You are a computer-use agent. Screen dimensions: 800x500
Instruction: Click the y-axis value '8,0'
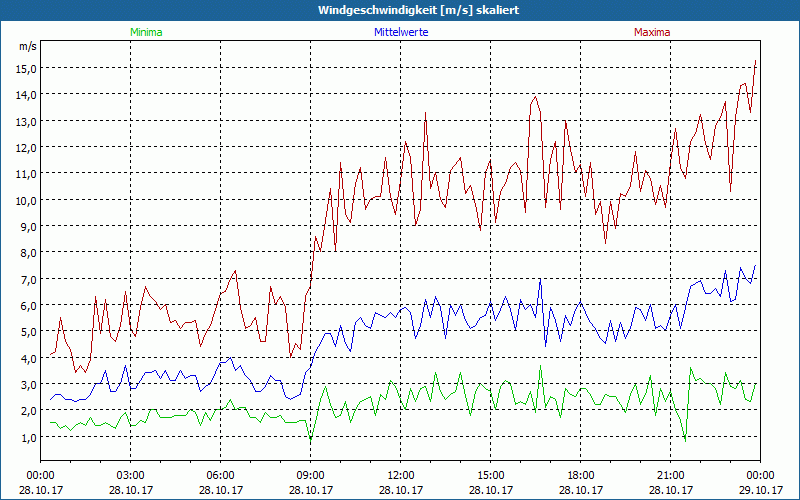pos(28,253)
